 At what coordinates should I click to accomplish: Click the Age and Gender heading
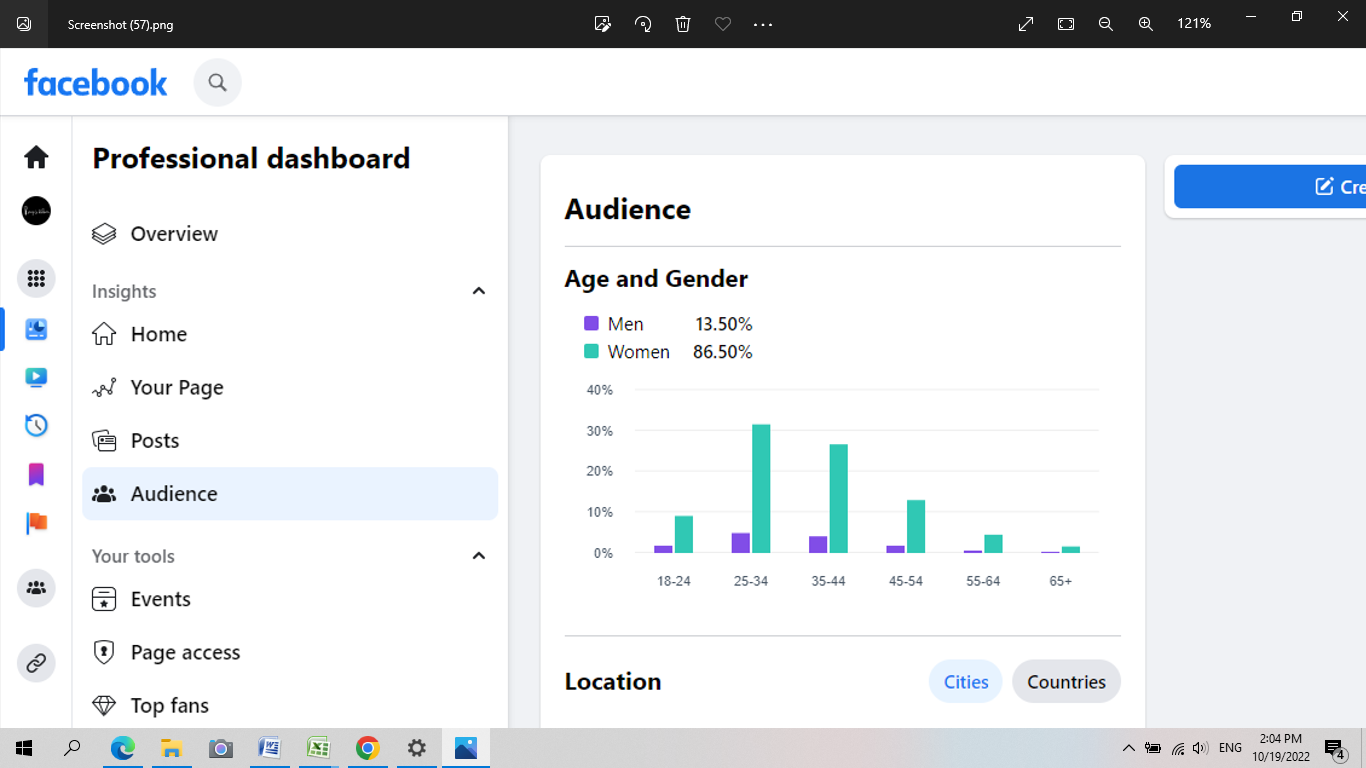(x=656, y=279)
